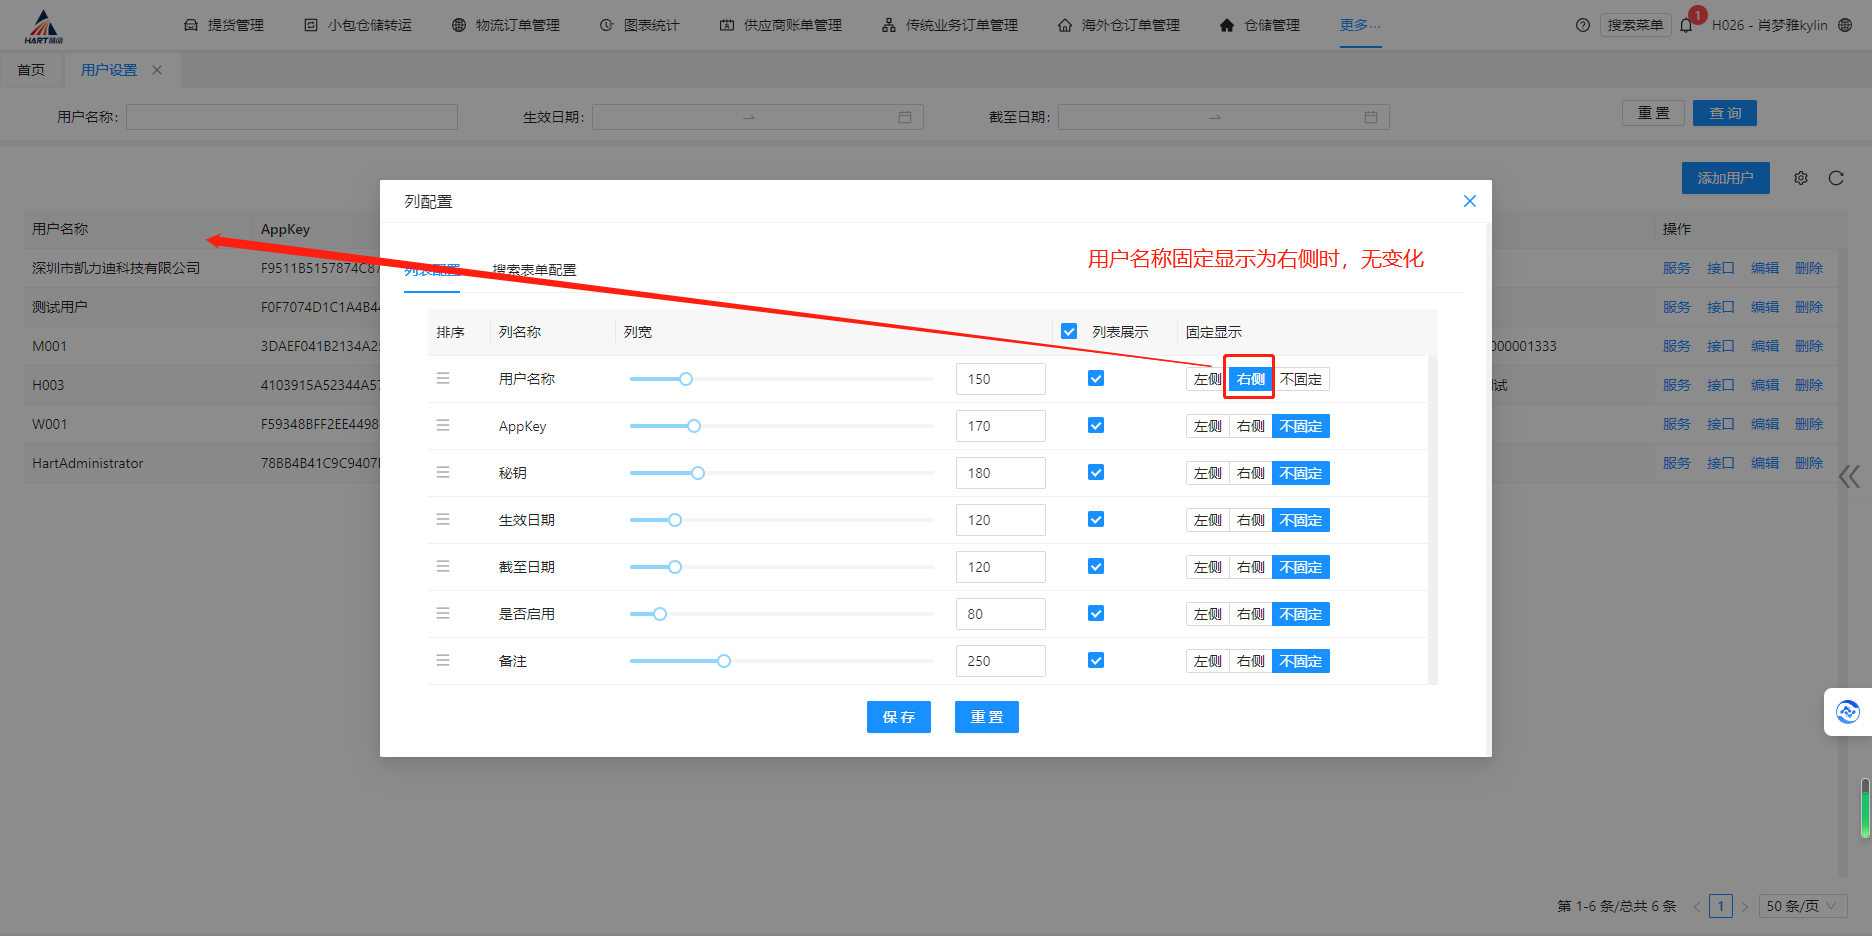Open the 截至日期 date range selector

point(1222,116)
